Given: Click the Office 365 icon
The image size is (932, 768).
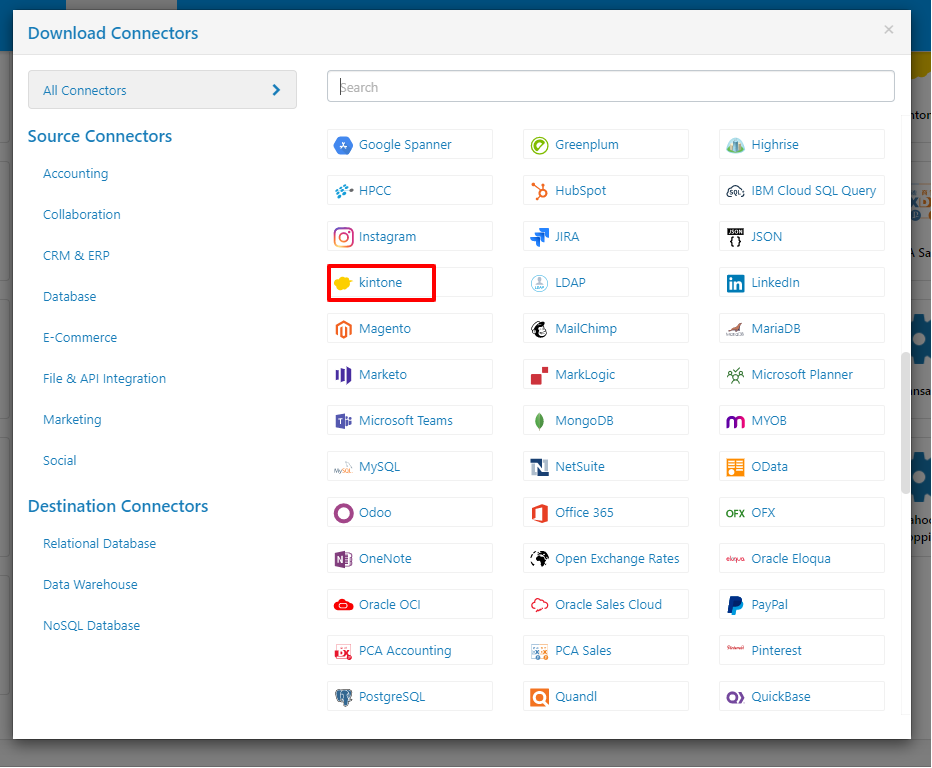Looking at the screenshot, I should (539, 513).
